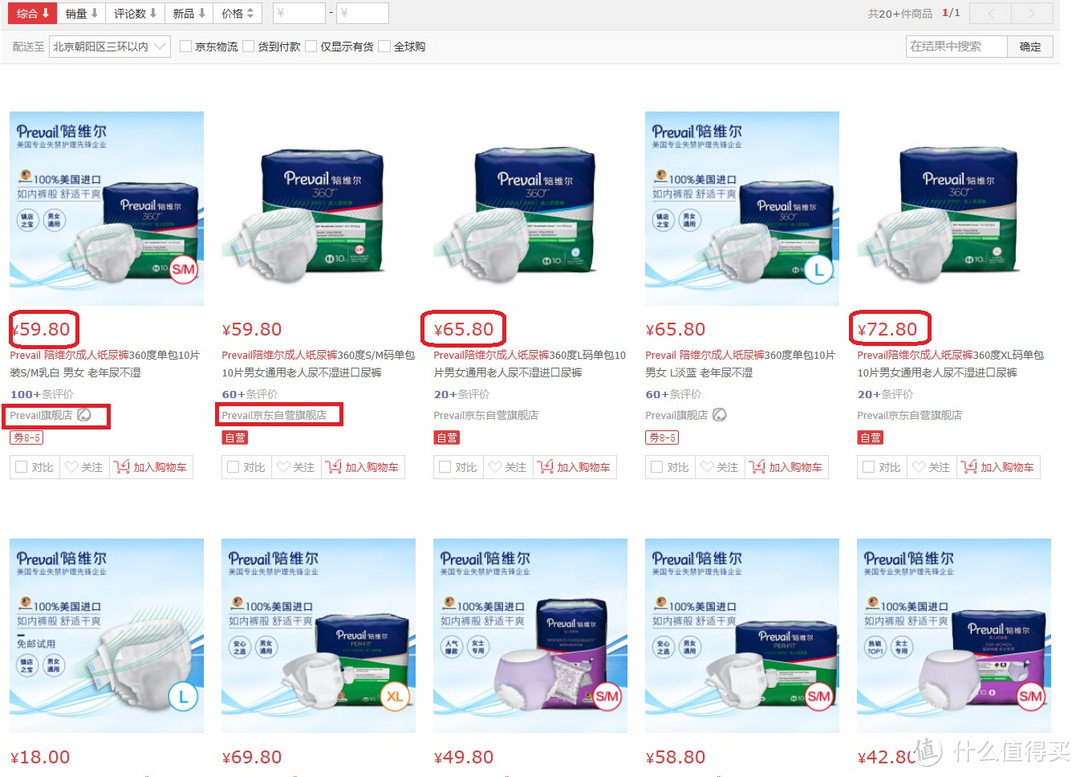The image size is (1080, 777).
Task: Add XL码单包 ¥72.80 product to cart
Action: [x=998, y=467]
